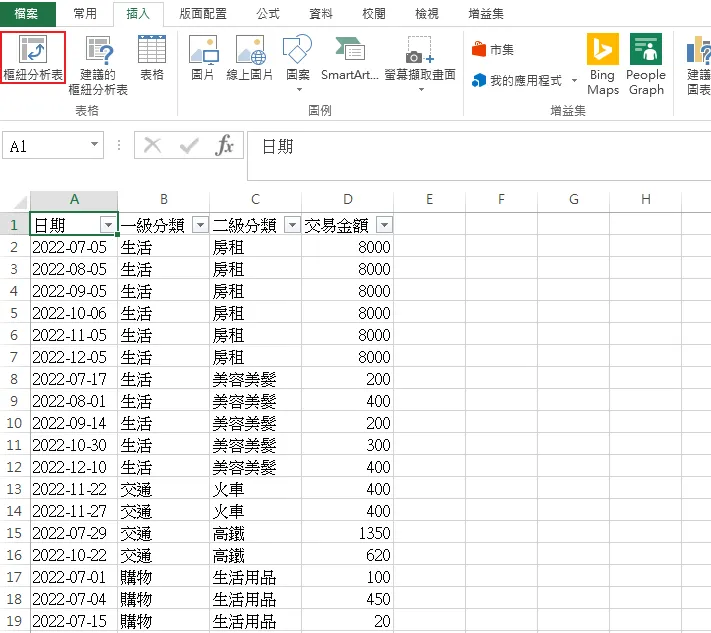Confirm entry with checkmark icon
Image resolution: width=711 pixels, height=633 pixels.
click(189, 146)
